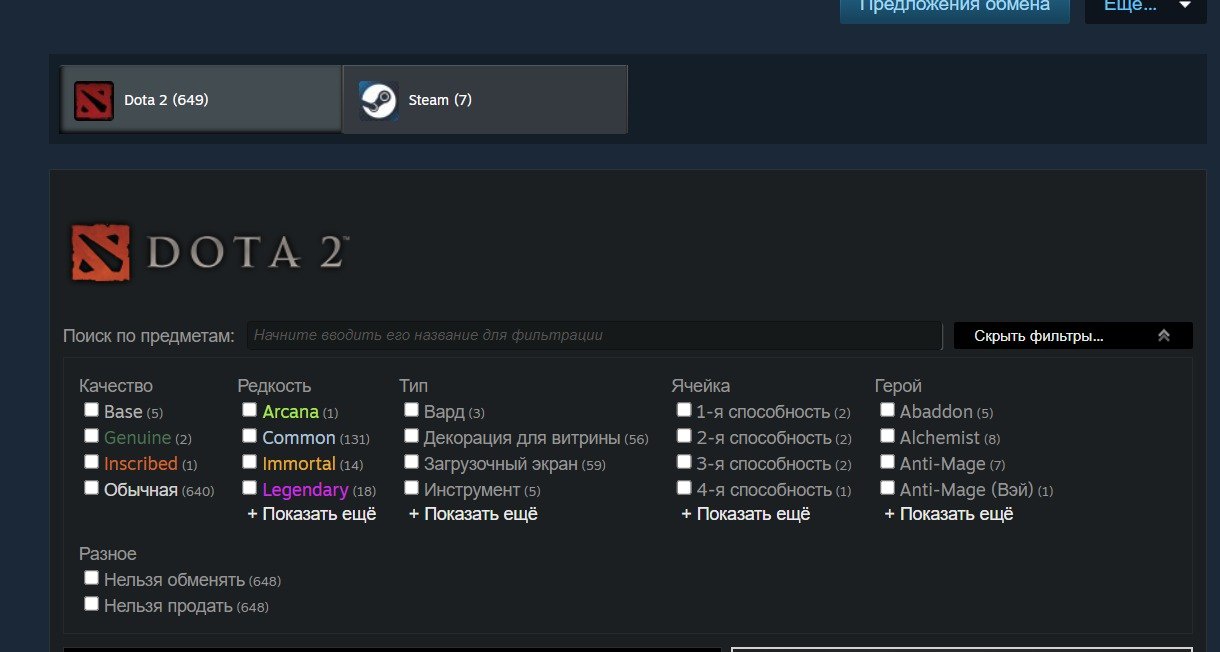
Task: Toggle the Legendary rarity checkbox
Action: pyautogui.click(x=250, y=488)
